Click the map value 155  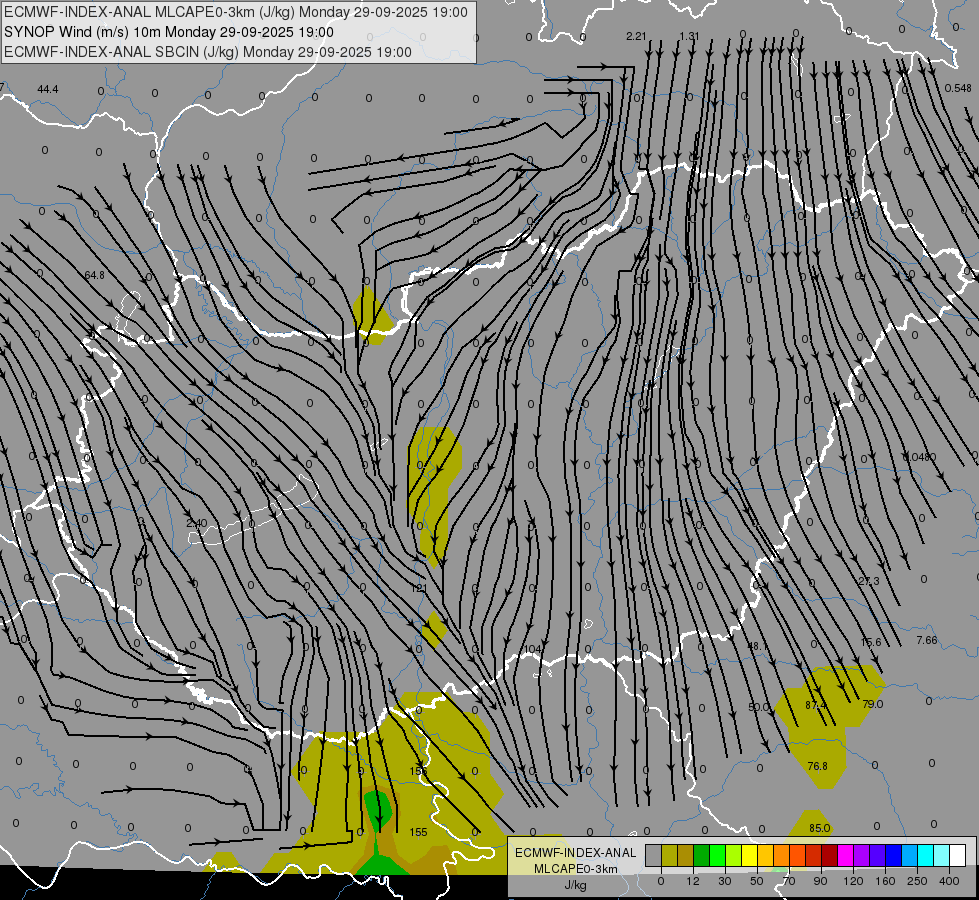coord(418,832)
